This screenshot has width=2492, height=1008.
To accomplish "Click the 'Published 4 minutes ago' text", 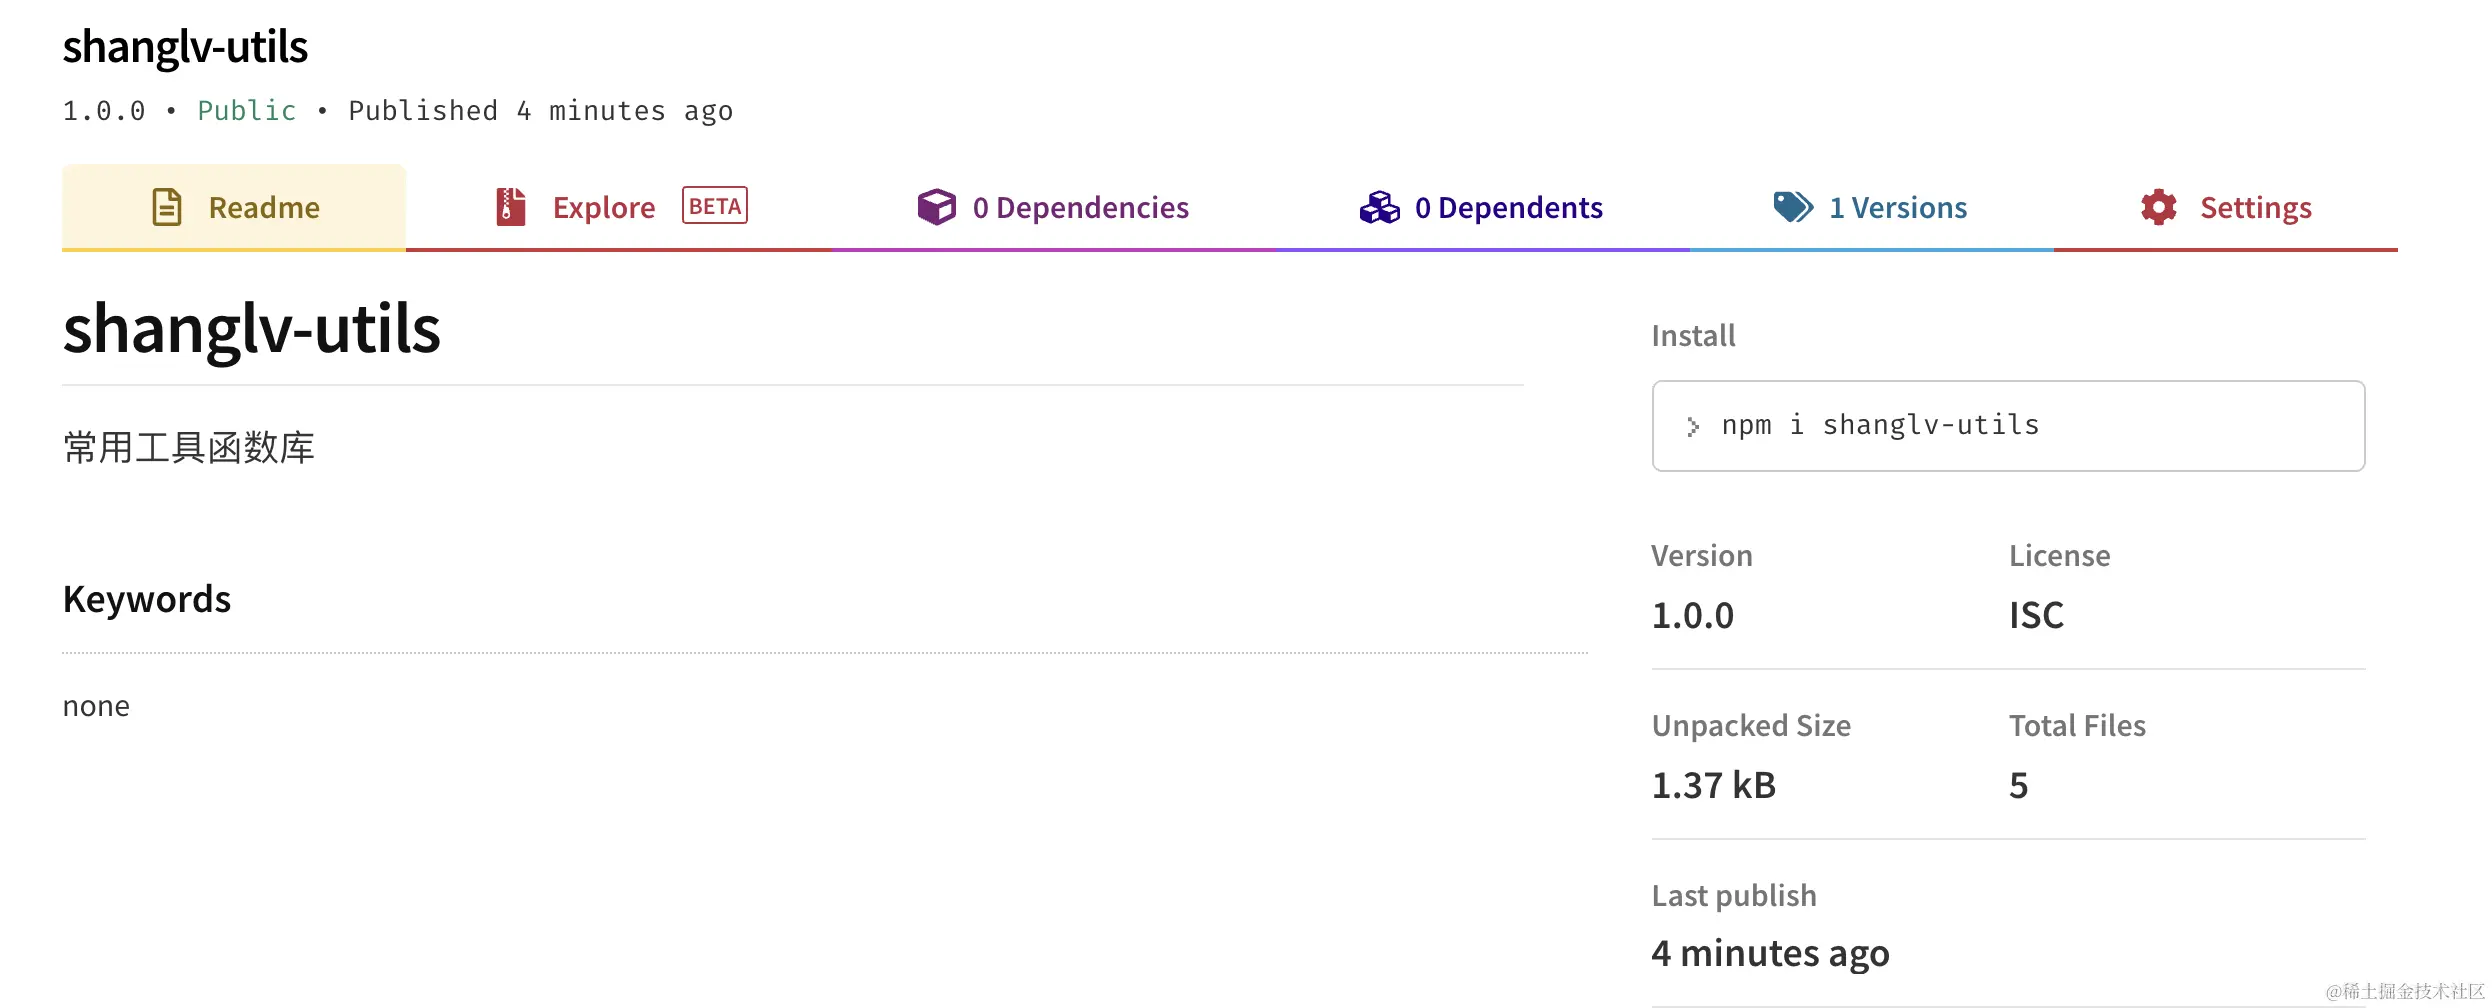I will pyautogui.click(x=541, y=110).
